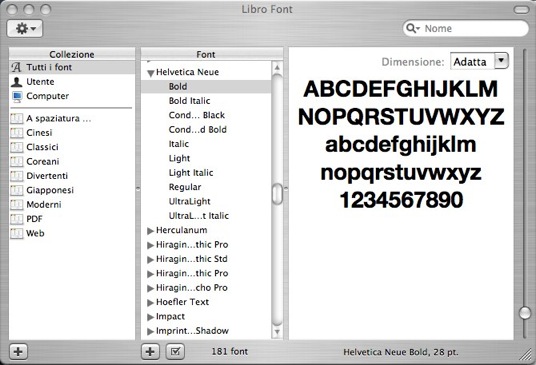Click the font size slider knob

point(525,313)
